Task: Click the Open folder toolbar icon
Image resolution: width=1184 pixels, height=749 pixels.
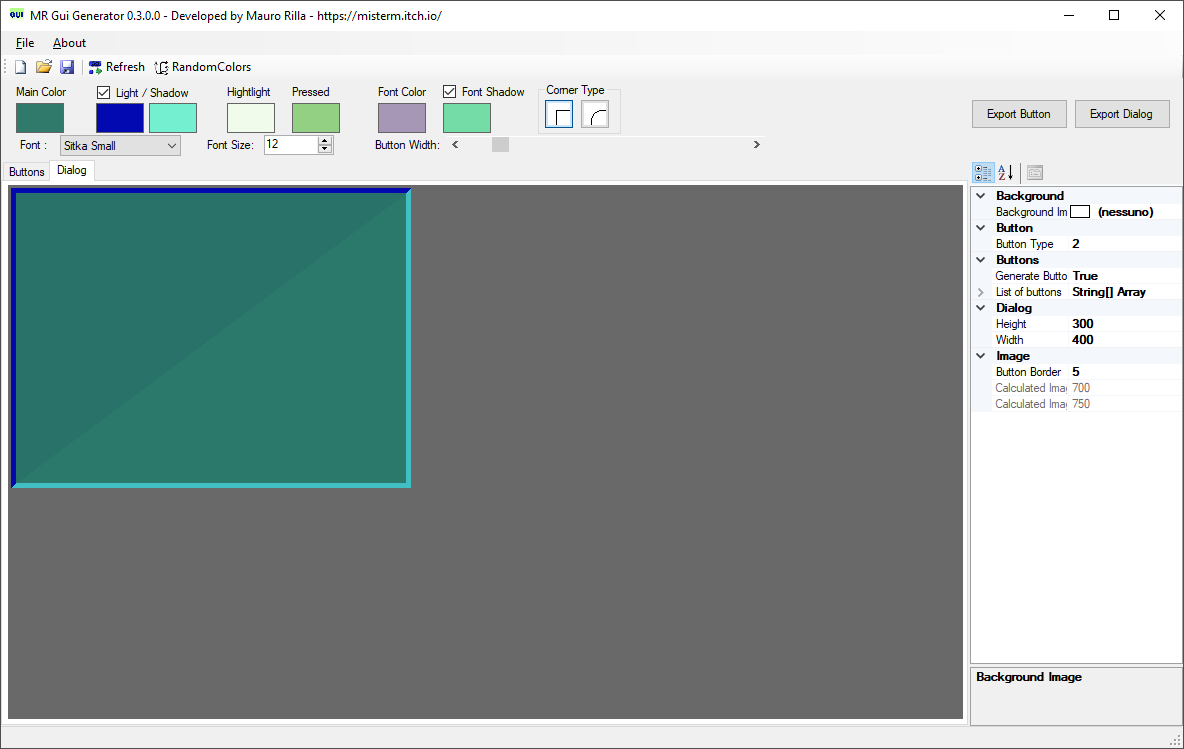Action: 44,67
